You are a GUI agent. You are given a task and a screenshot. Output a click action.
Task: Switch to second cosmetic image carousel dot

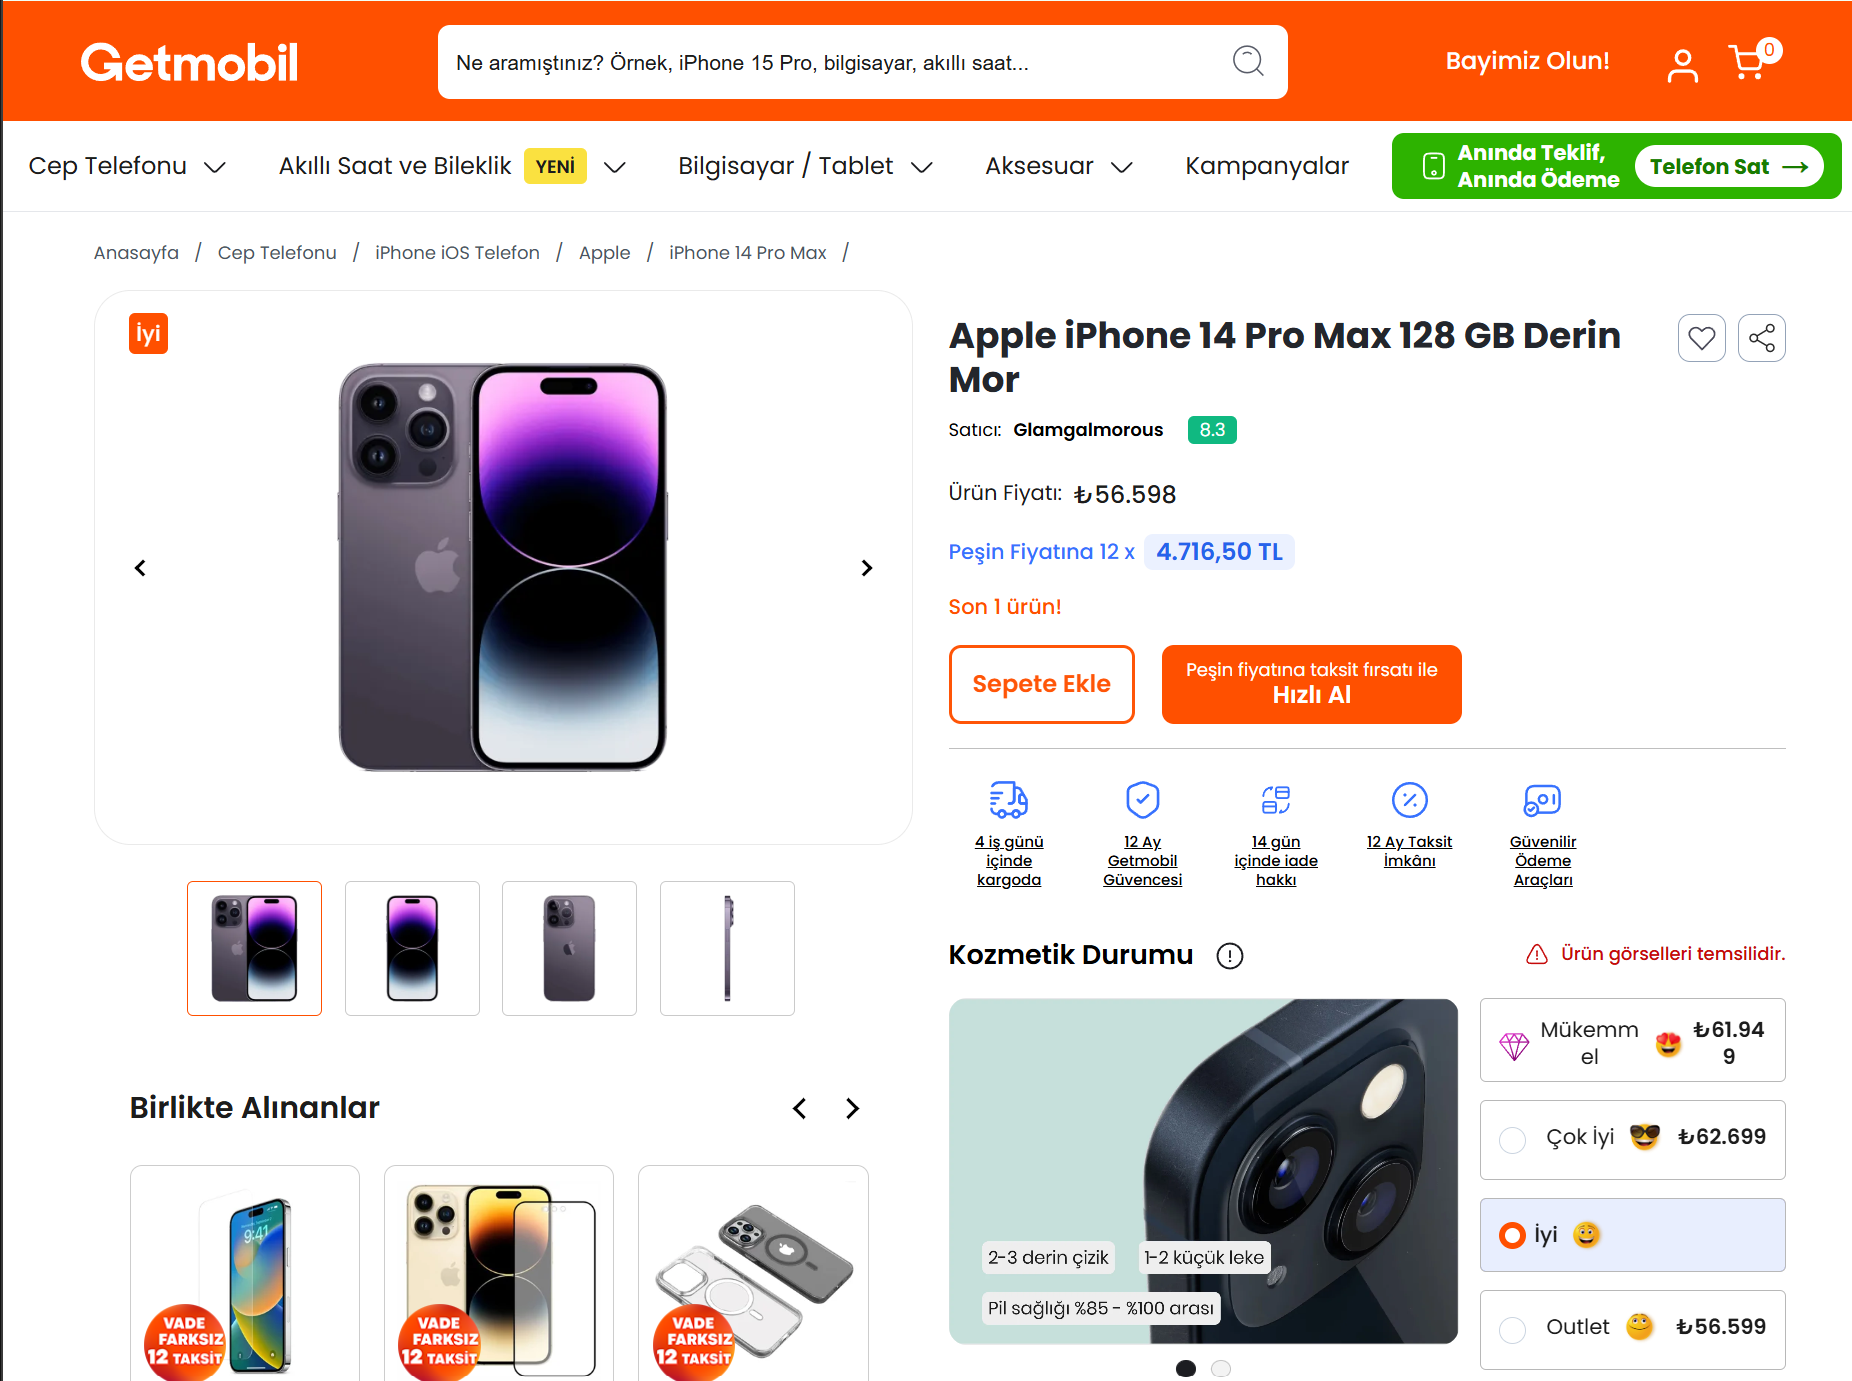(x=1220, y=1368)
